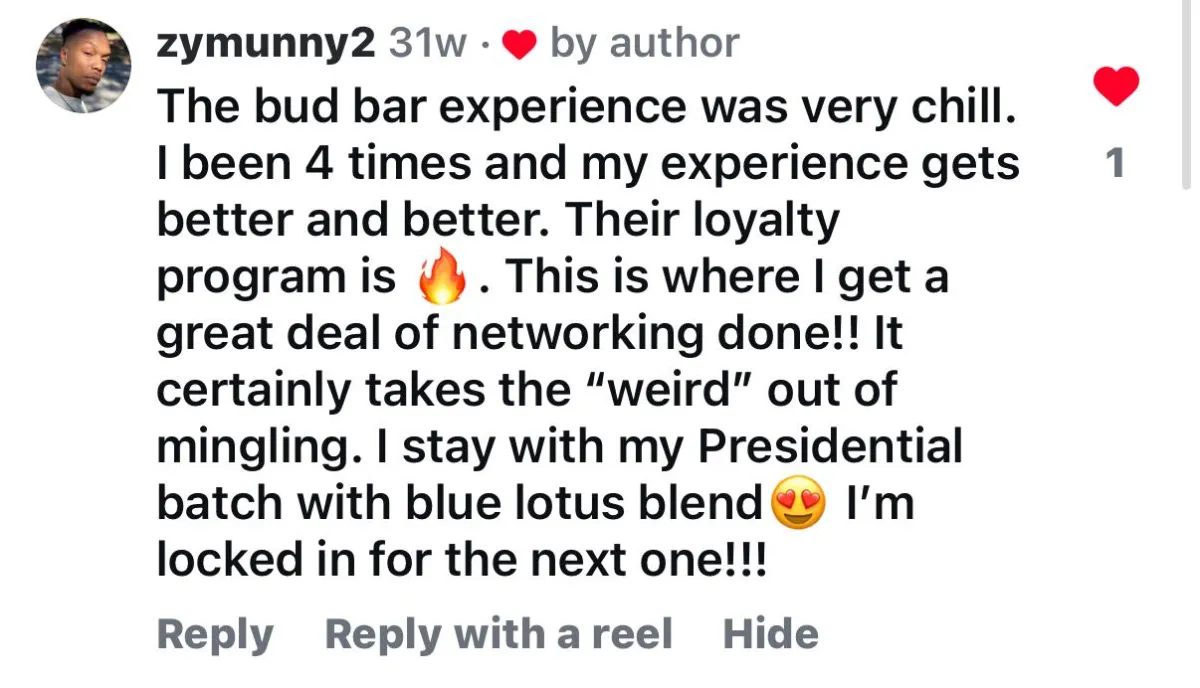Click Reply under the comment
Image resolution: width=1200 pixels, height=688 pixels.
tap(215, 635)
